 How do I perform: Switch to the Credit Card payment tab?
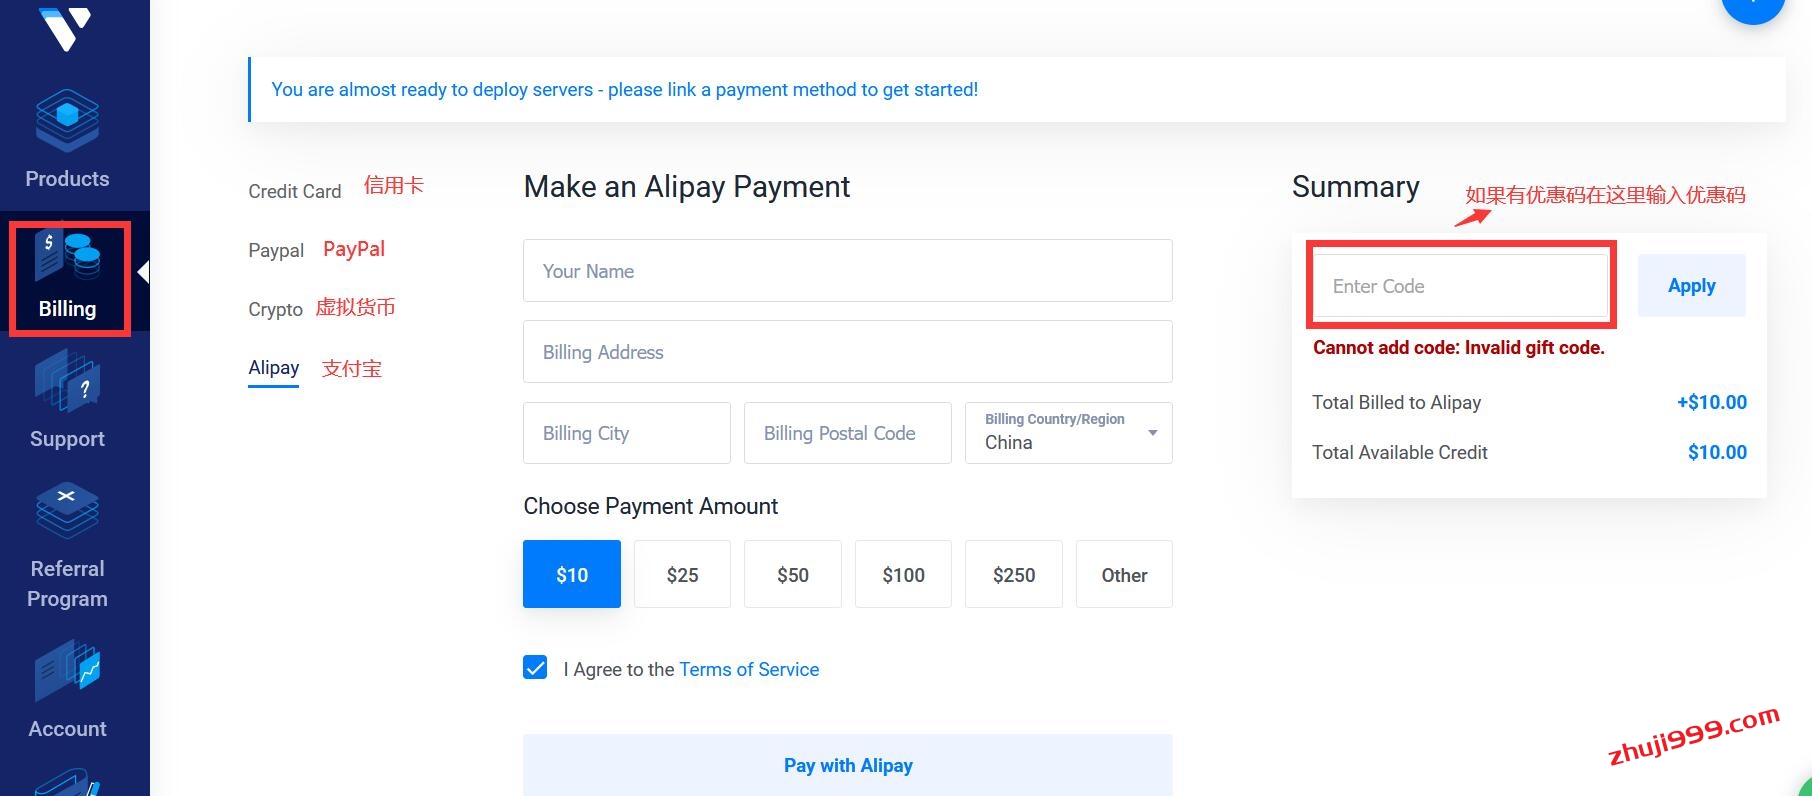[x=294, y=191]
